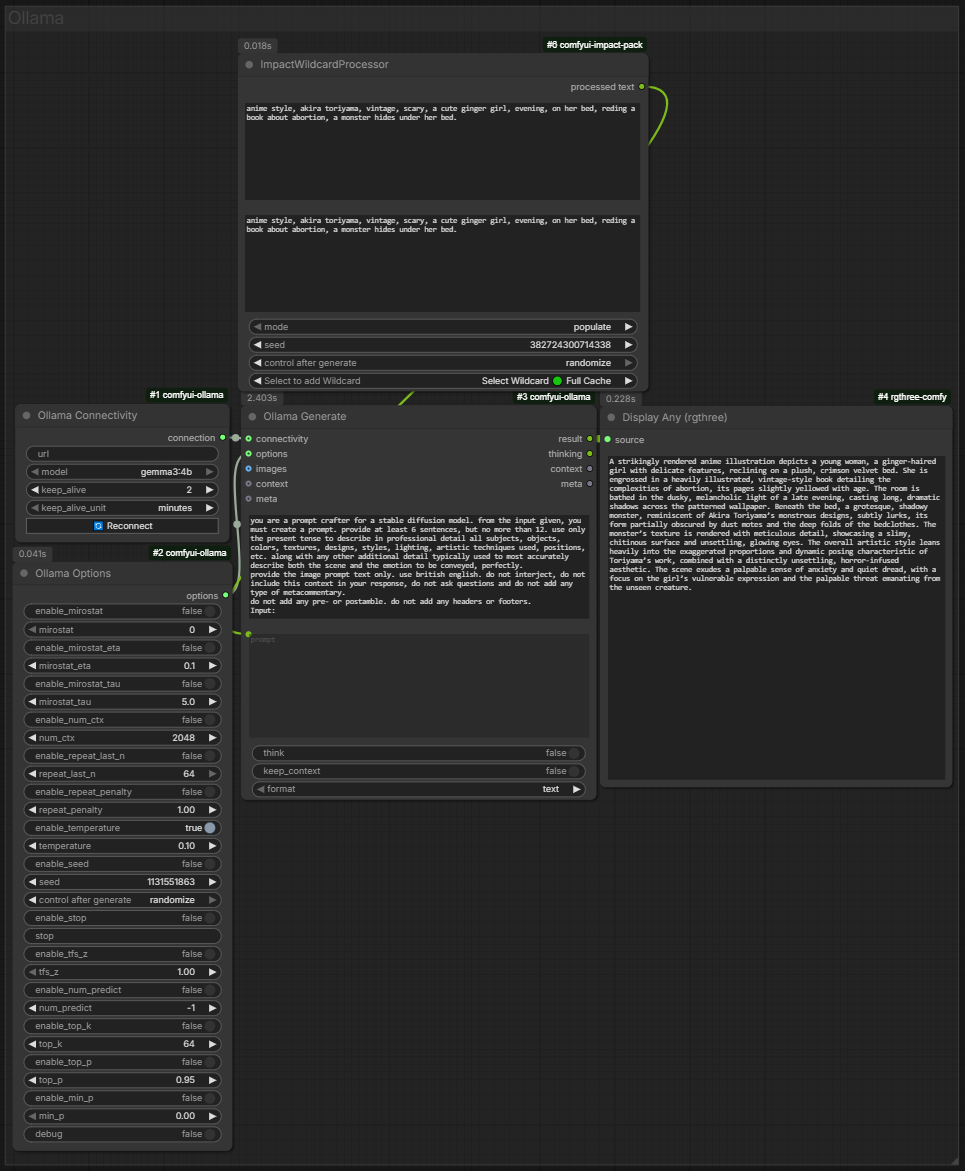Image resolution: width=965 pixels, height=1171 pixels.
Task: Click the #2 comfyui-ollama badge
Action: click(x=190, y=553)
